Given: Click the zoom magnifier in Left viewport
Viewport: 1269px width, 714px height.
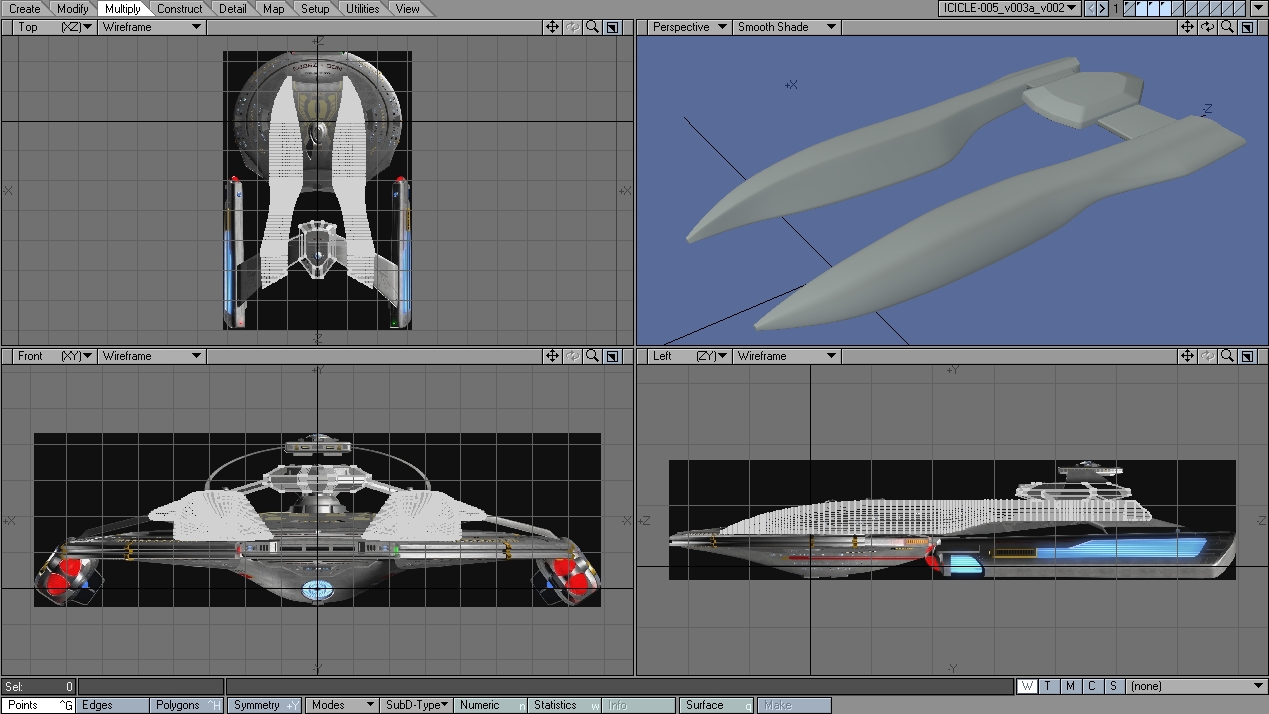Looking at the screenshot, I should pyautogui.click(x=1227, y=356).
